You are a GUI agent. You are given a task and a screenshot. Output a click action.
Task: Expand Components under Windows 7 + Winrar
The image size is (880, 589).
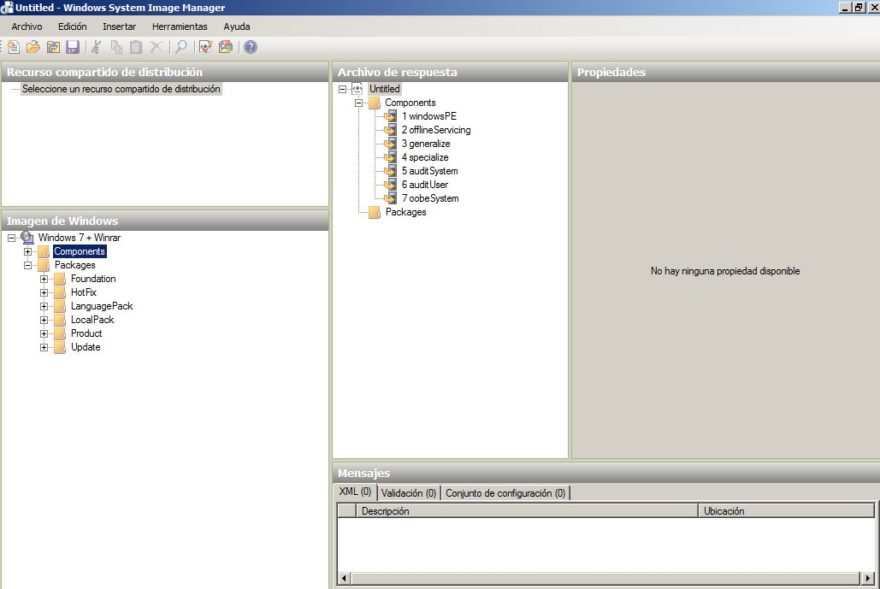point(28,252)
